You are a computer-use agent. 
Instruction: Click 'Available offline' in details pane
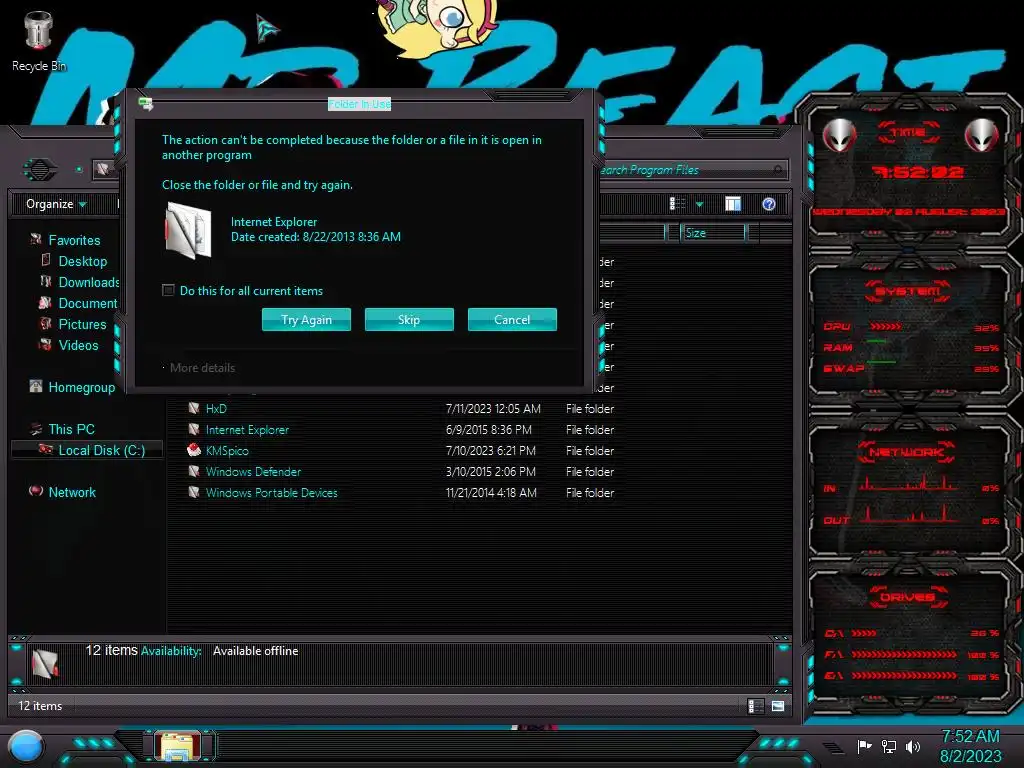tap(255, 651)
